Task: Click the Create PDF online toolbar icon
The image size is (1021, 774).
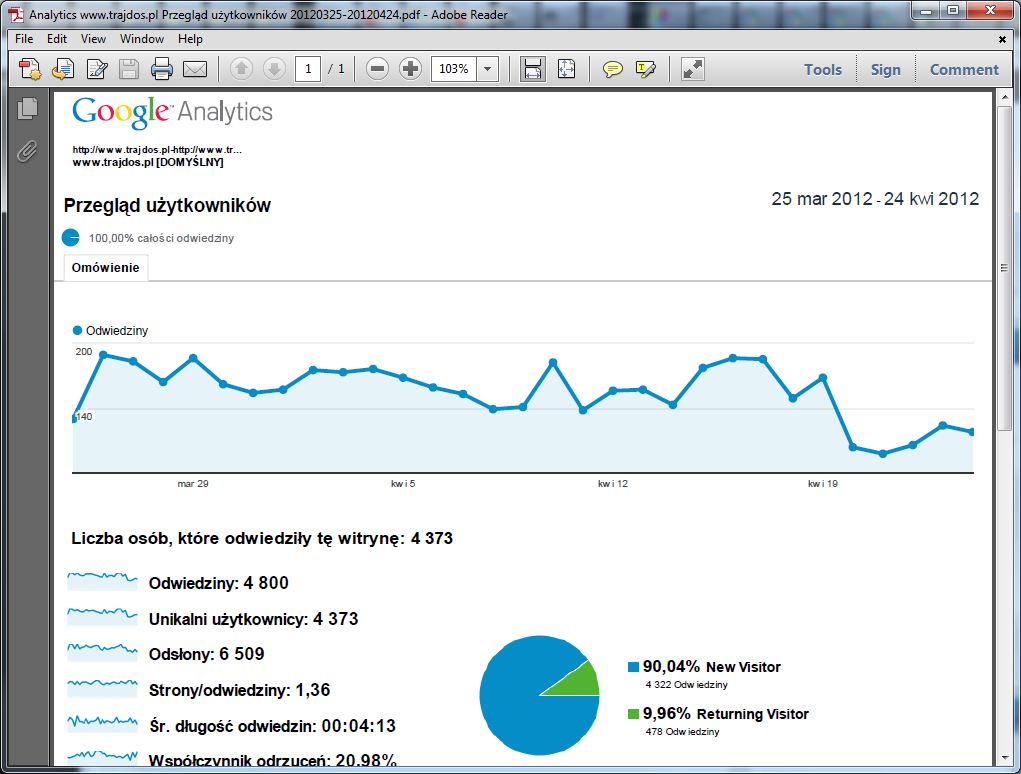Action: pyautogui.click(x=30, y=69)
